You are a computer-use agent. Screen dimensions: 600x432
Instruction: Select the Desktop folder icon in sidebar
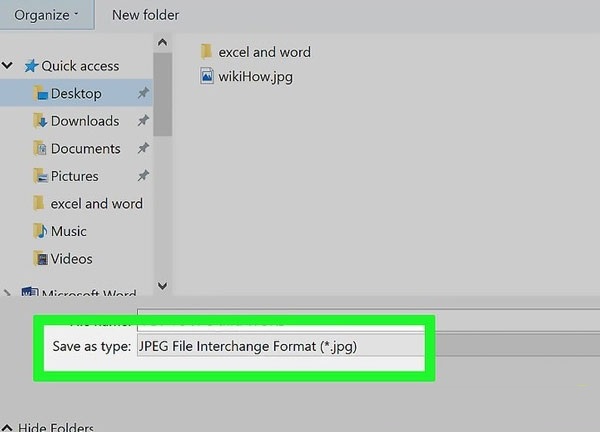coord(40,93)
